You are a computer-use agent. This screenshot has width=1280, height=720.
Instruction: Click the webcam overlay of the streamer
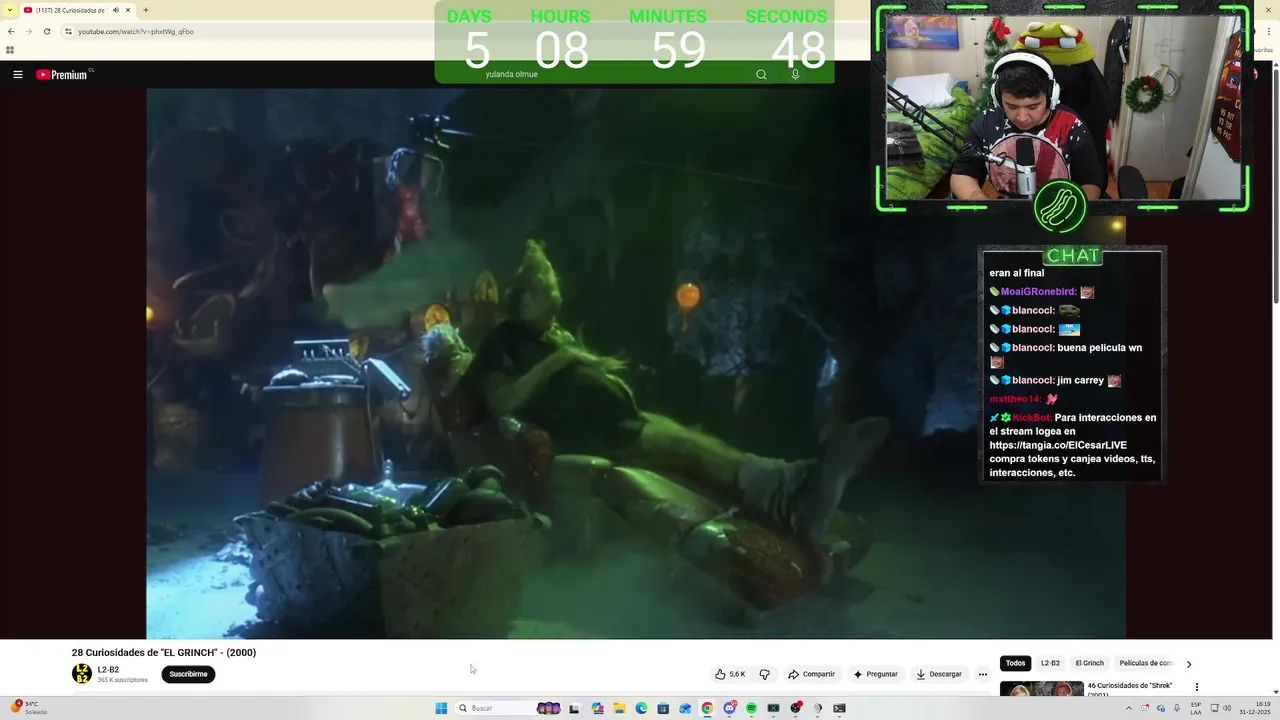click(x=1062, y=108)
